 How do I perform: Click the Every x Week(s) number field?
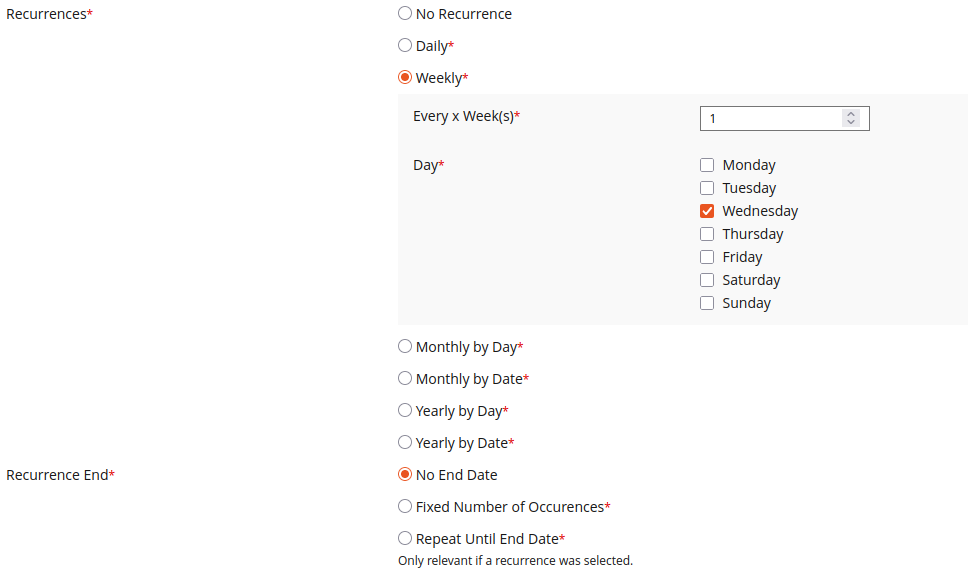(770, 118)
